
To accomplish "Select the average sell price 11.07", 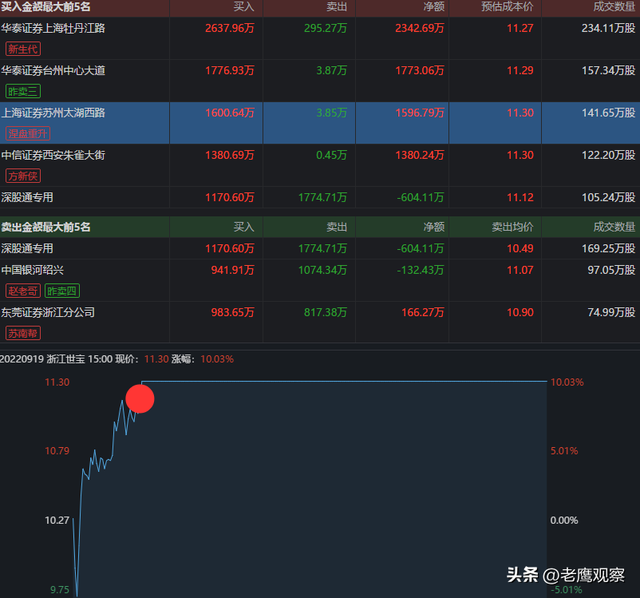I will point(520,270).
